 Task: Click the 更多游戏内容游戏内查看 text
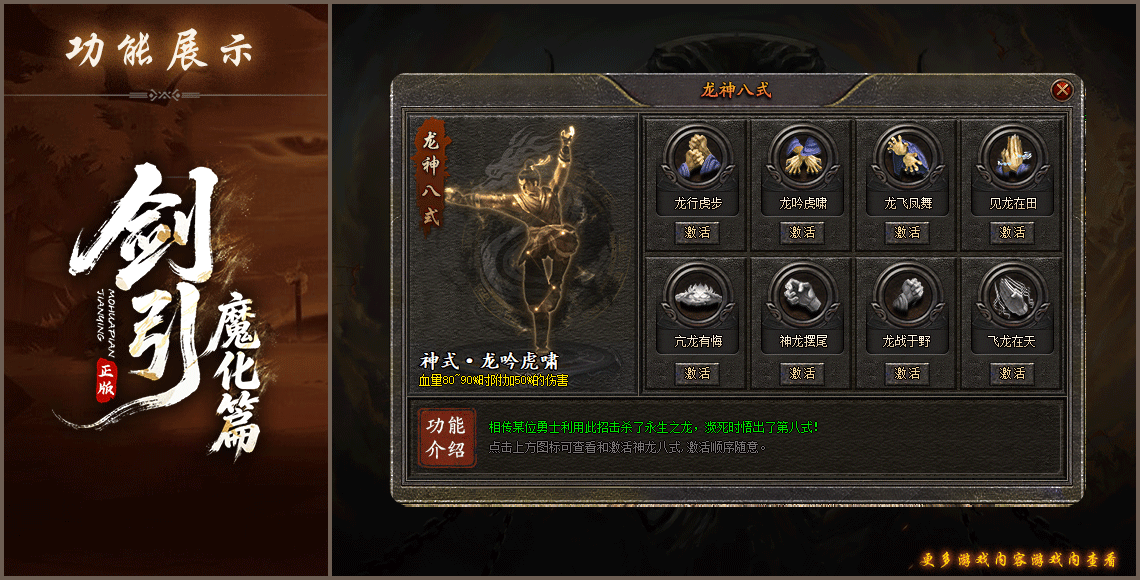(x=1018, y=560)
